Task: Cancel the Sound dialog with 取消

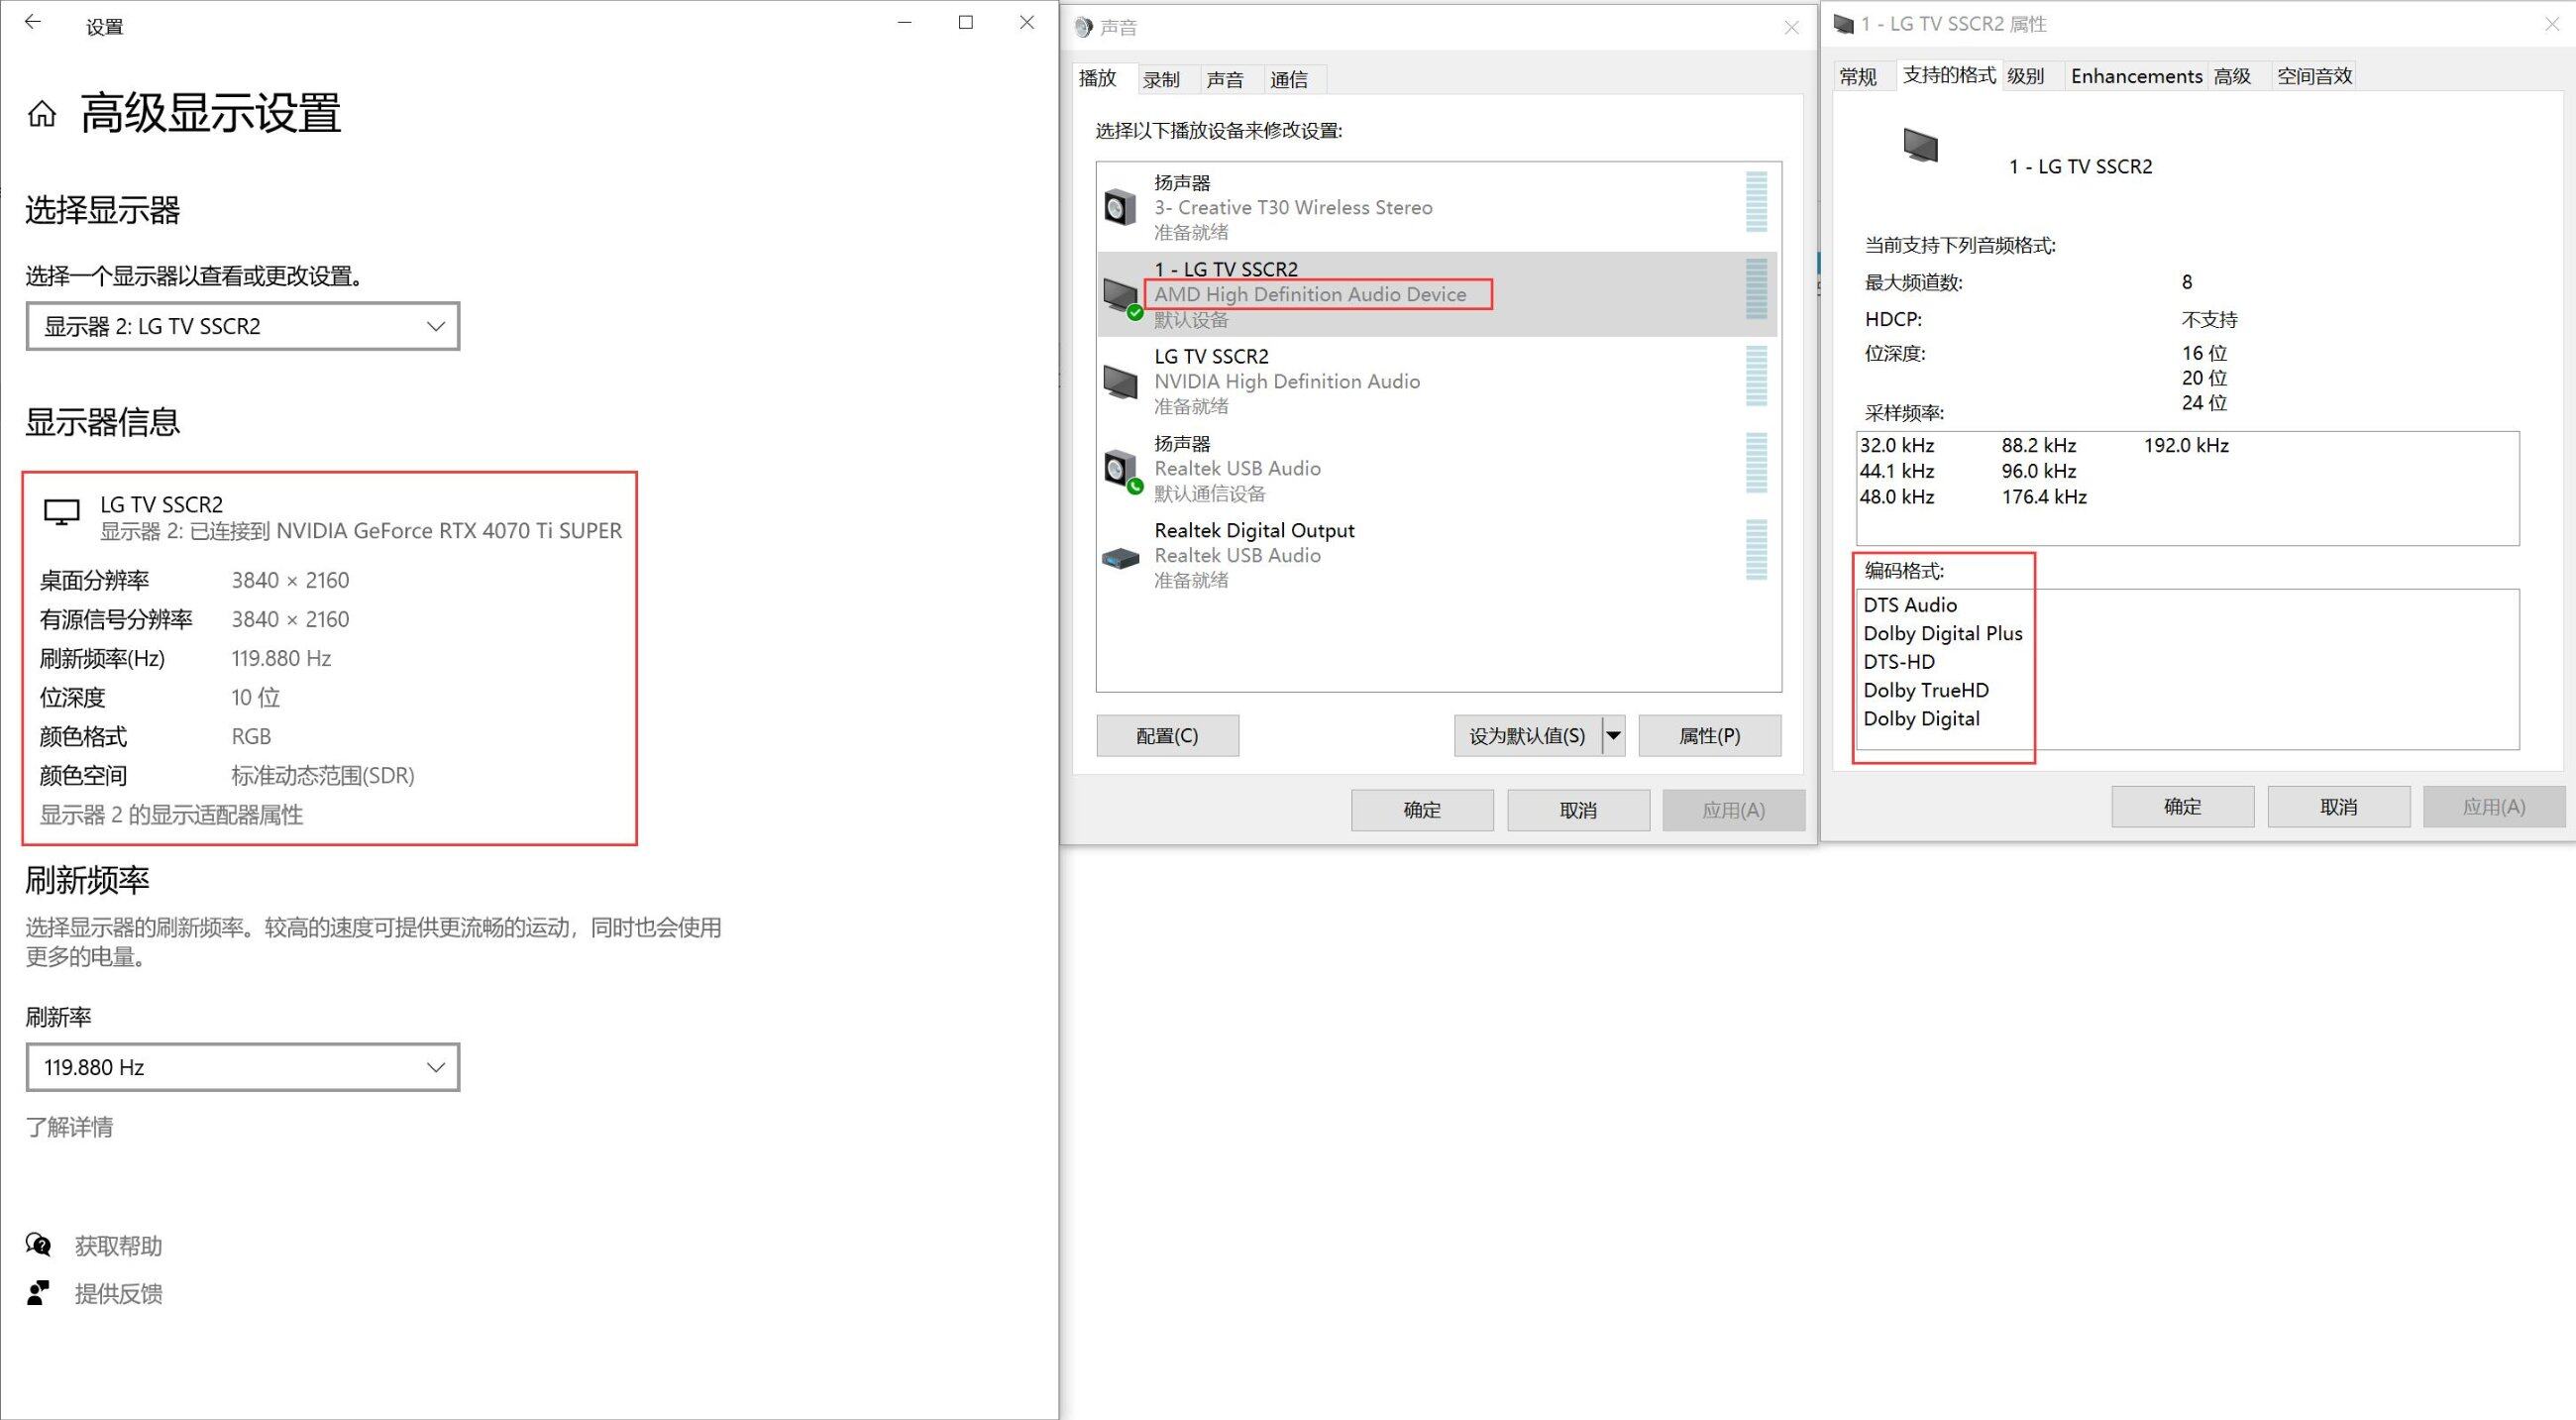Action: pos(1578,810)
